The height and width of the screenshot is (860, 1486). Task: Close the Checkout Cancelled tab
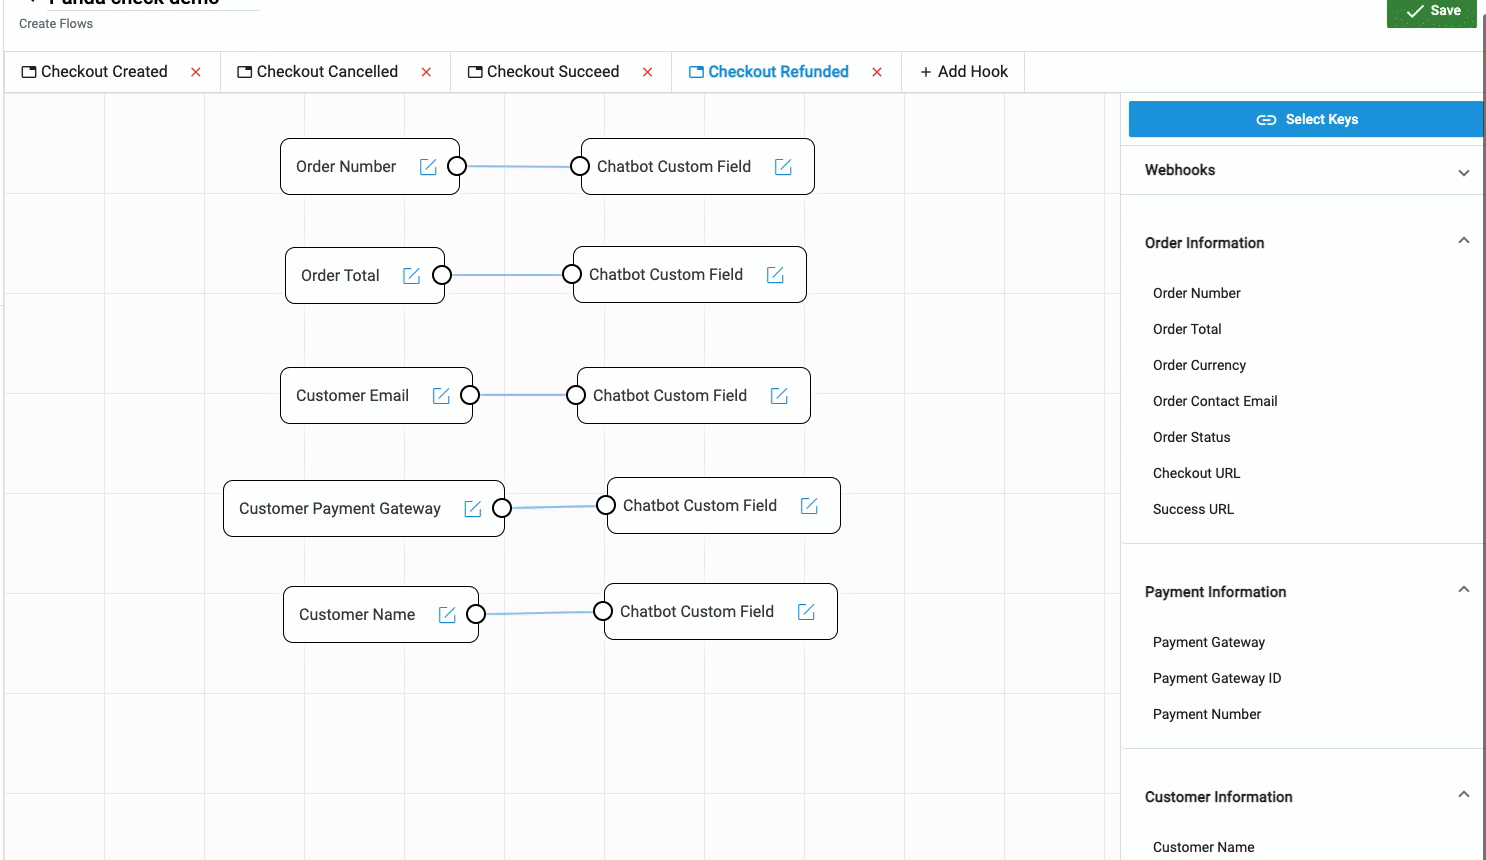tap(426, 72)
